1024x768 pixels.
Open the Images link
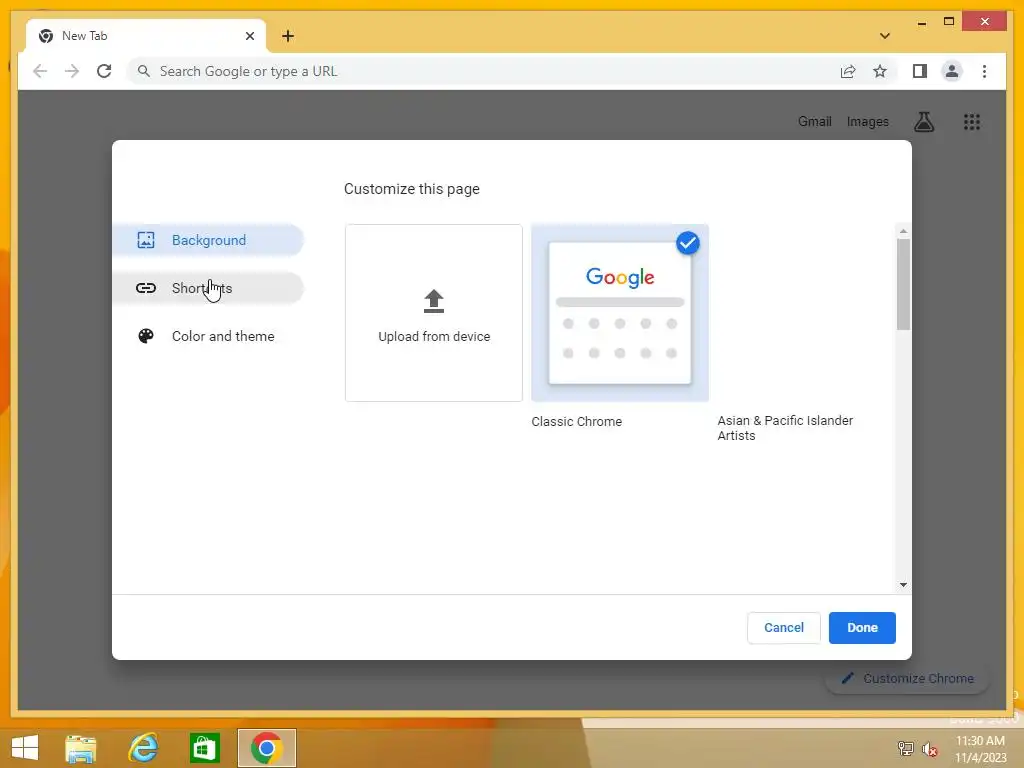click(x=867, y=121)
